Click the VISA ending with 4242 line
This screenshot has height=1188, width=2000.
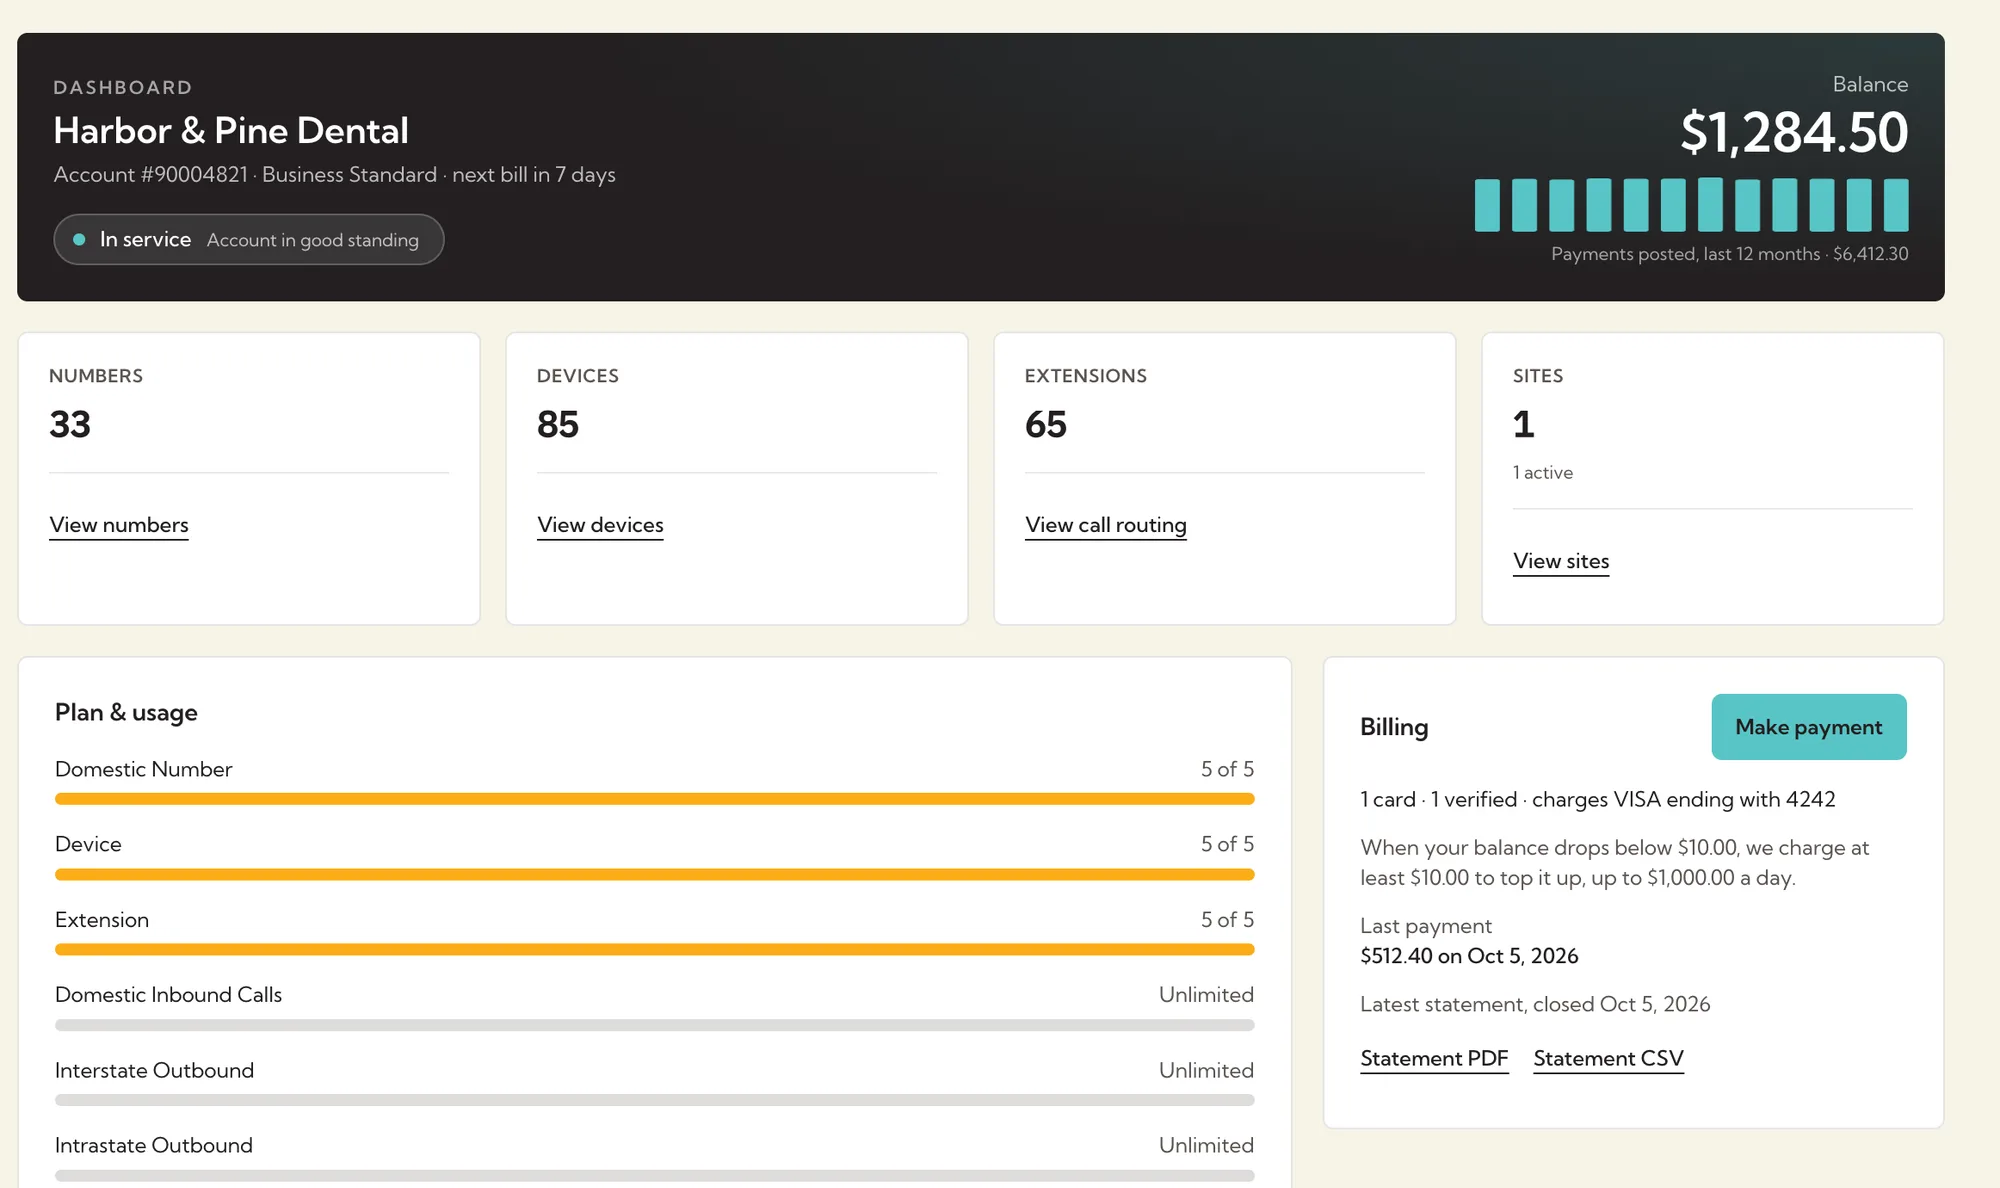(1598, 799)
